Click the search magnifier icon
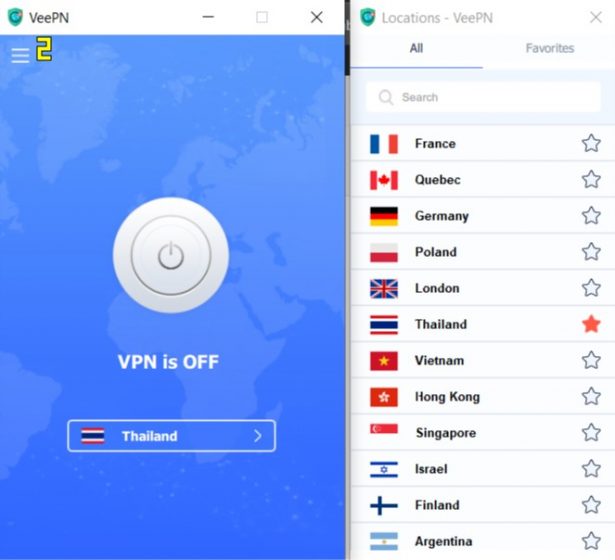 [386, 97]
